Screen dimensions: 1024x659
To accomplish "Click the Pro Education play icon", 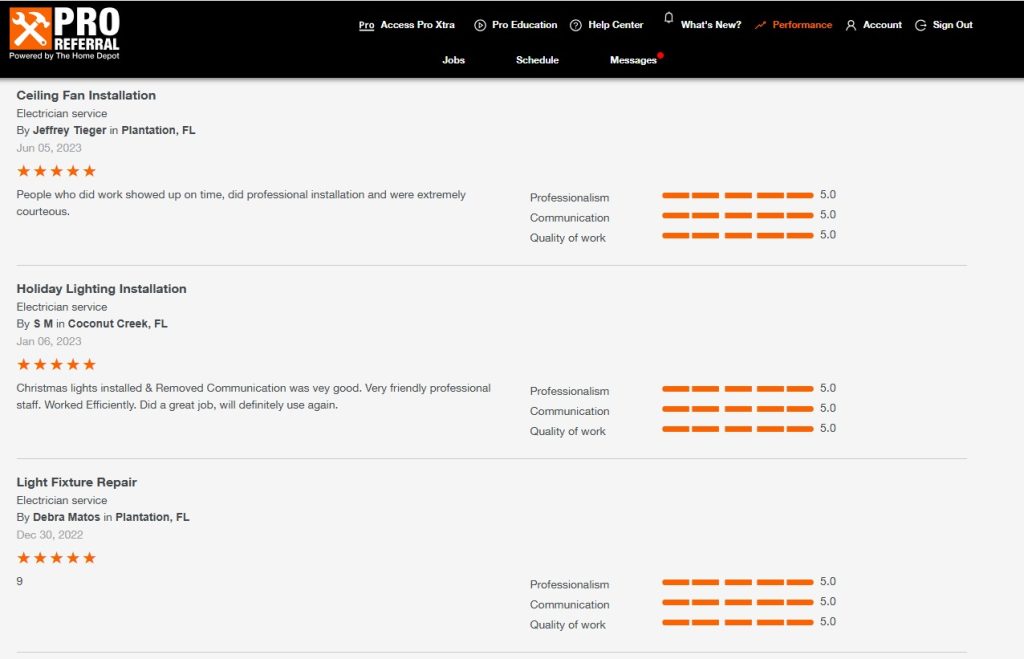I will [x=480, y=25].
